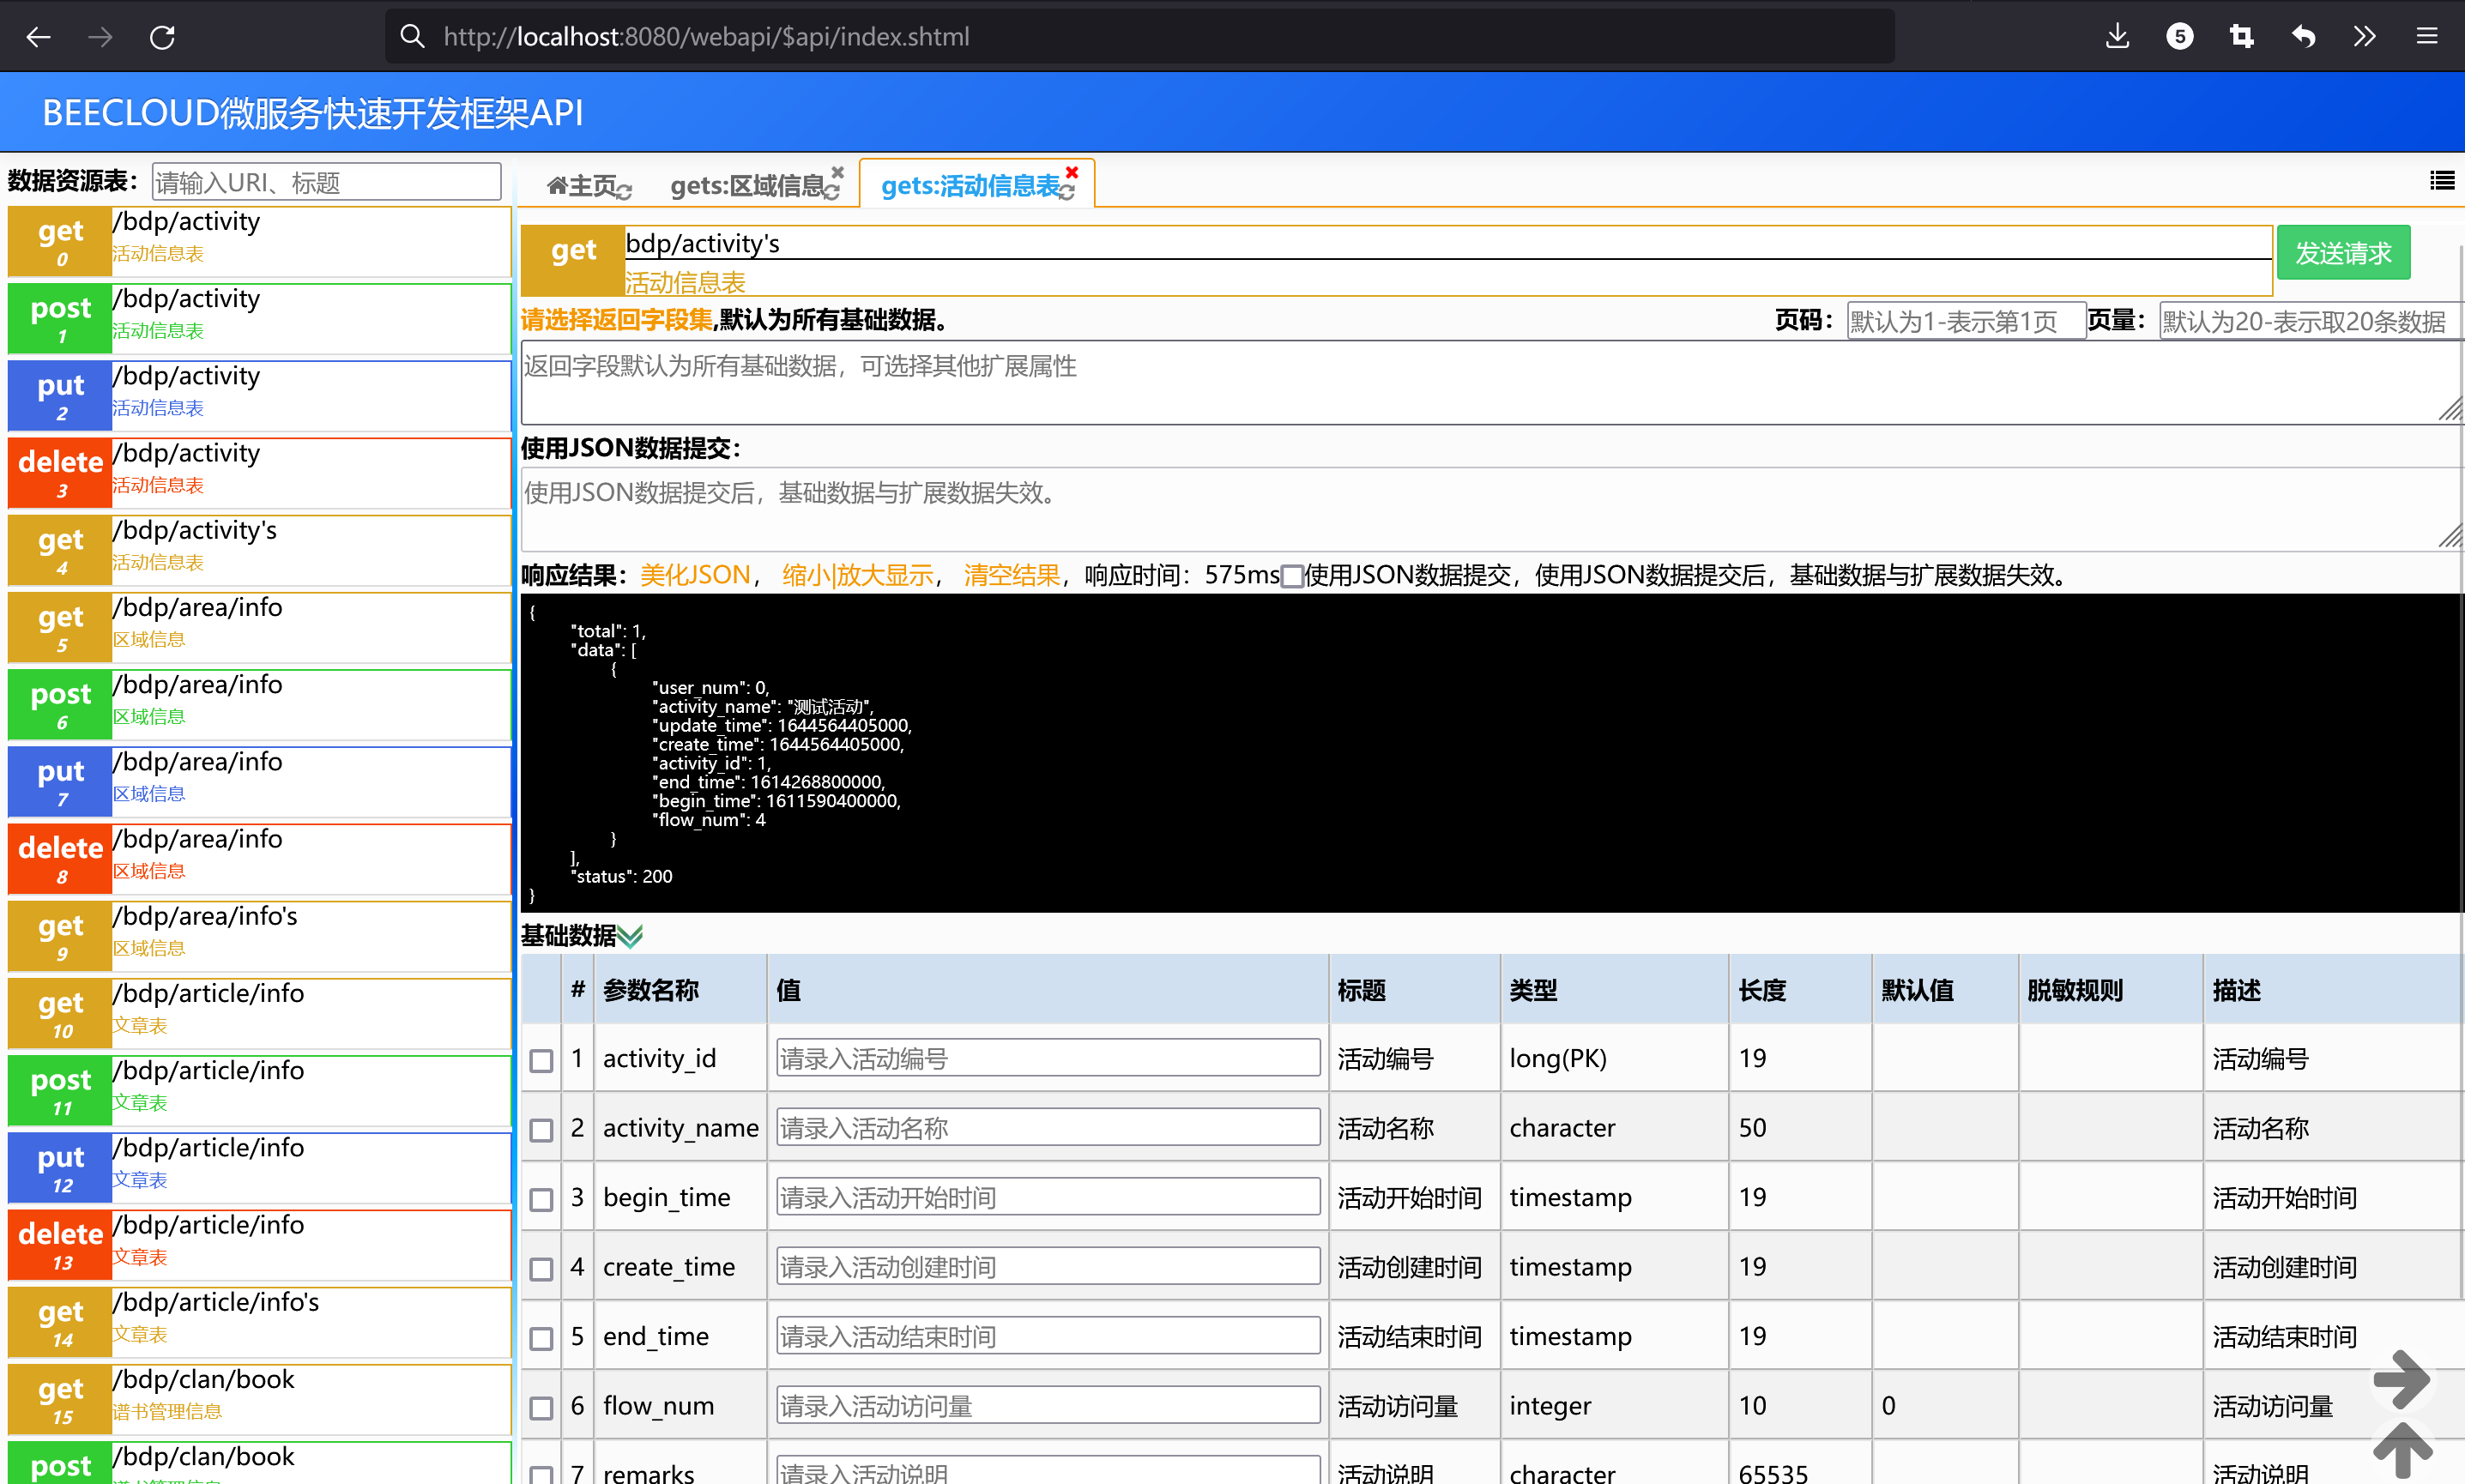Click the crop screenshot icon
This screenshot has height=1484, width=2465.
2242,37
